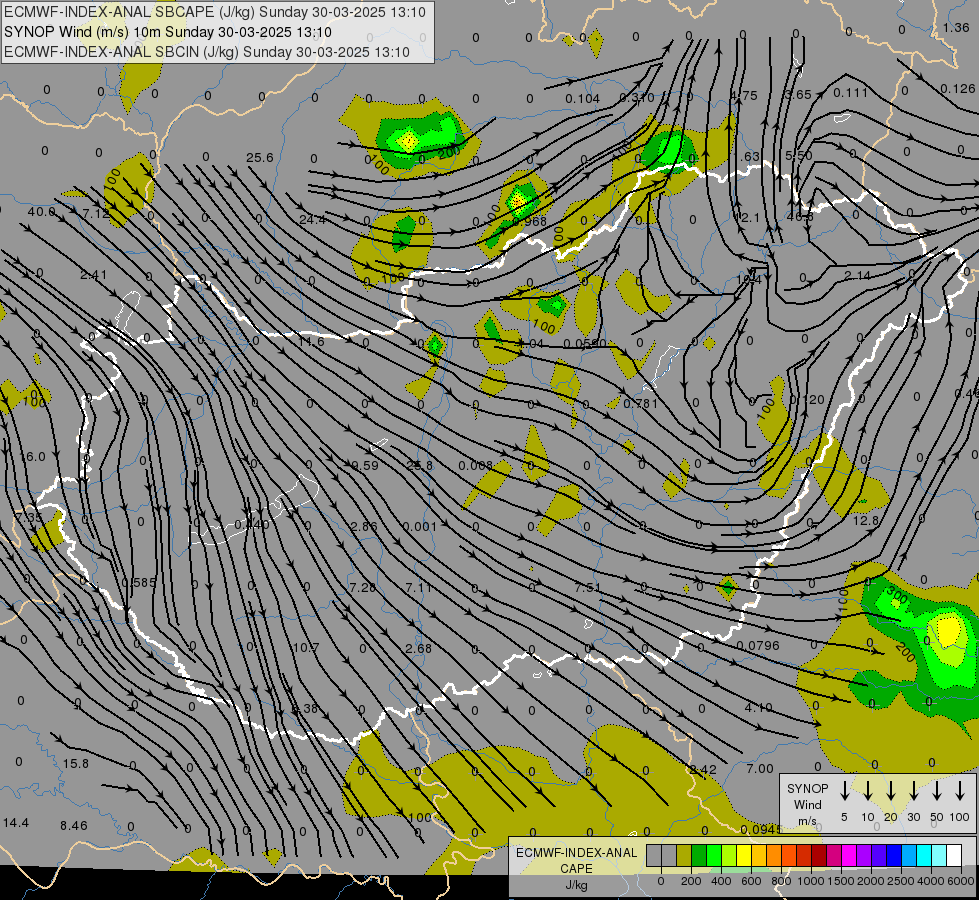Click the map value '4.10'
This screenshot has height=900, width=979.
point(759,708)
